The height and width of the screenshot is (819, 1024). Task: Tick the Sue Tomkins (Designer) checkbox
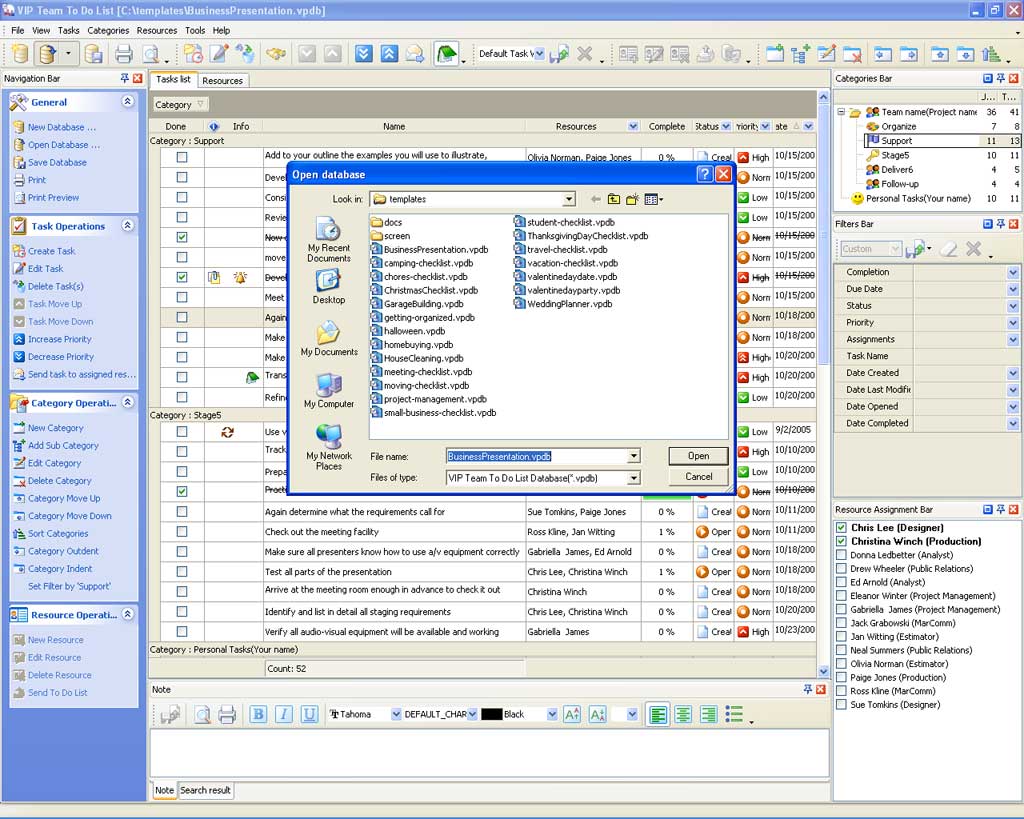pyautogui.click(x=841, y=705)
